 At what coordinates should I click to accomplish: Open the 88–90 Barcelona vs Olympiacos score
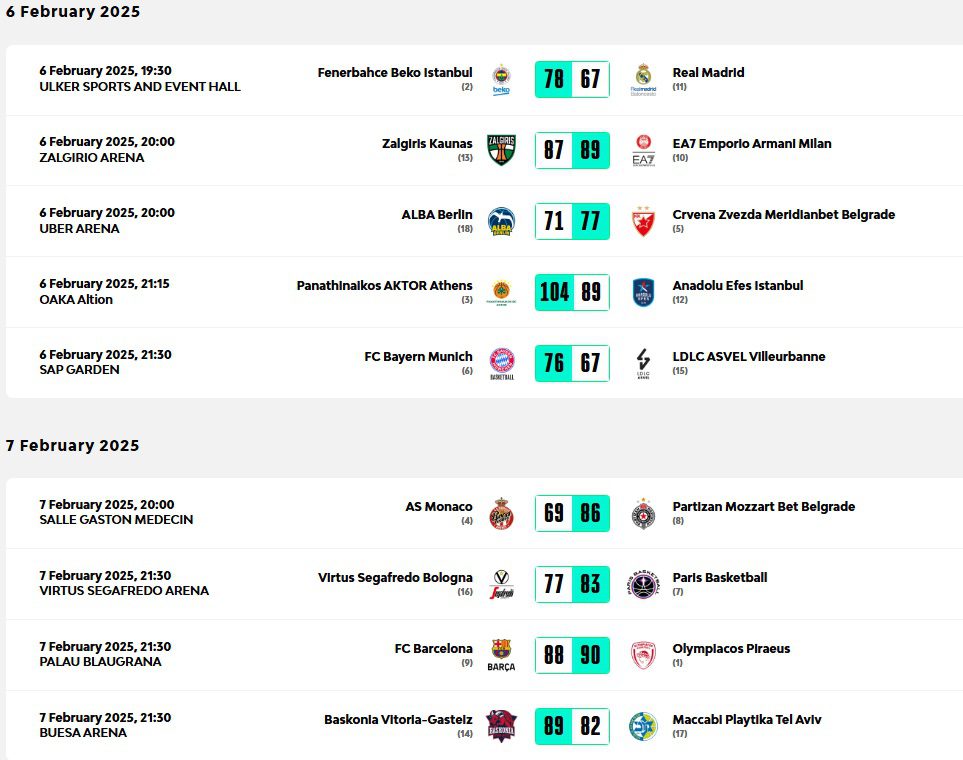click(572, 655)
